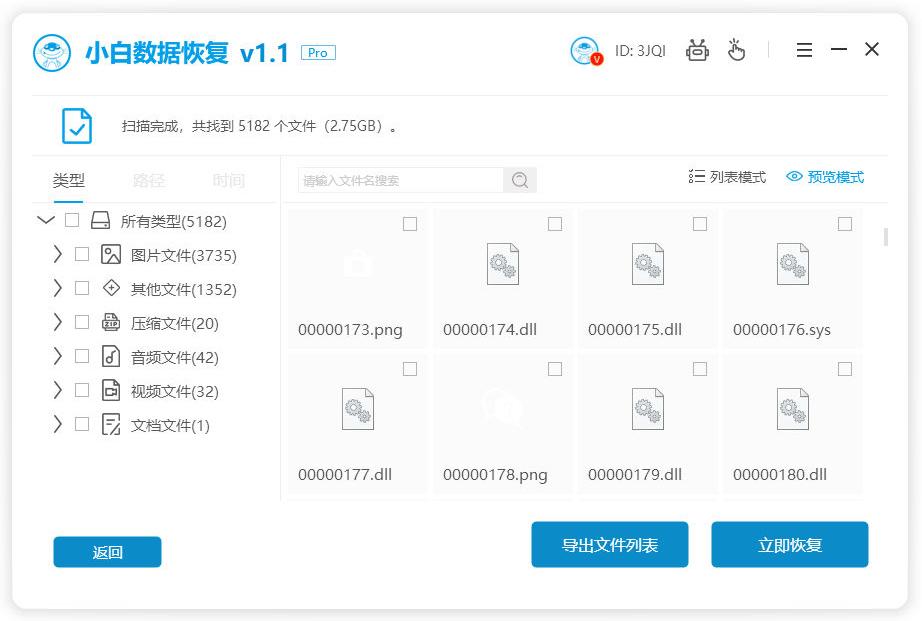
Task: Select the checkbox on 00000174.dll
Action: coord(555,224)
